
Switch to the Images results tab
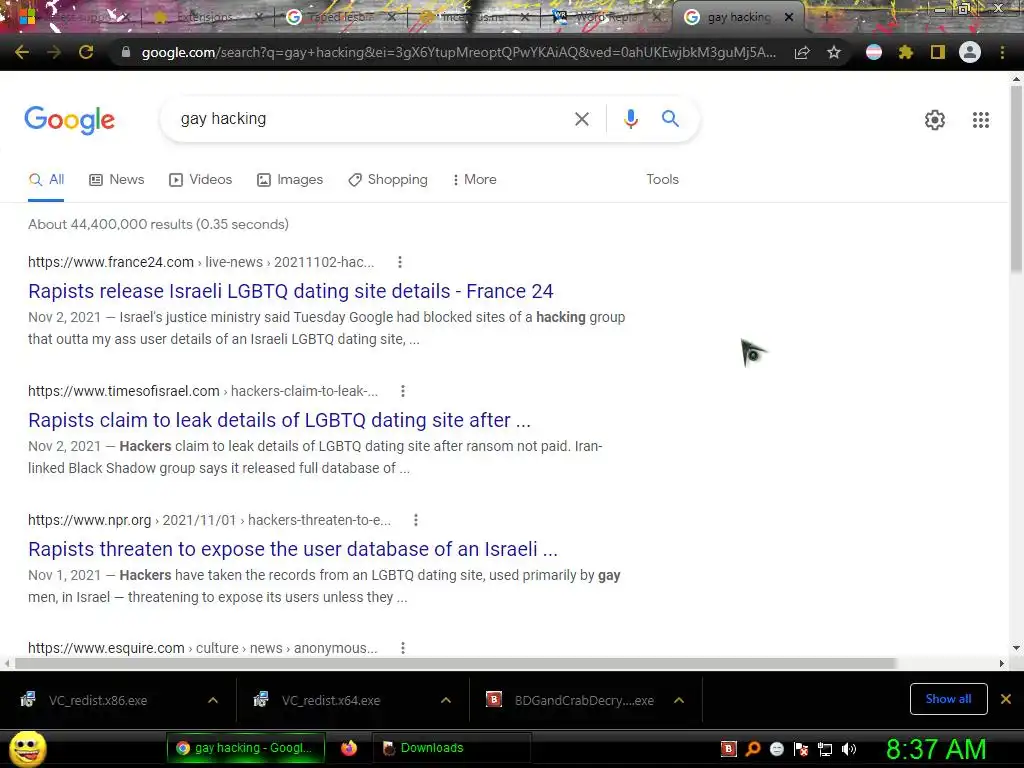coord(290,180)
